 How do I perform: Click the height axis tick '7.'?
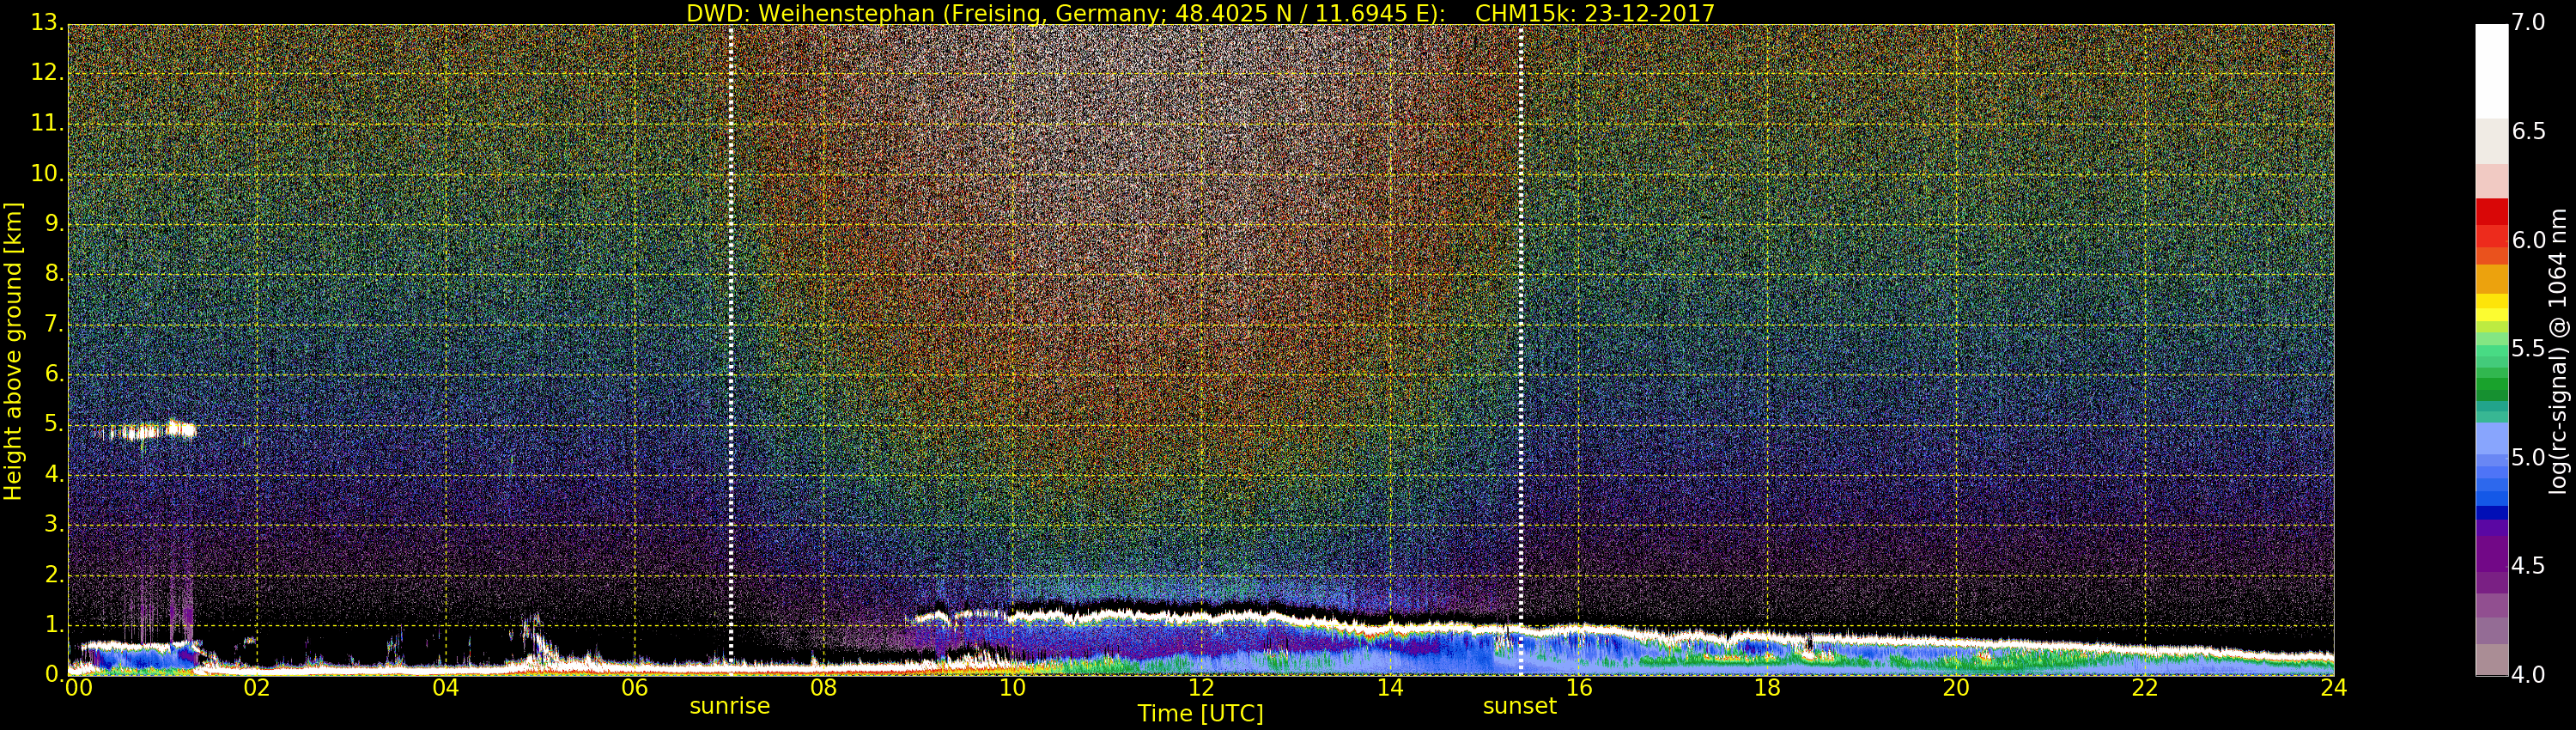click(x=53, y=324)
